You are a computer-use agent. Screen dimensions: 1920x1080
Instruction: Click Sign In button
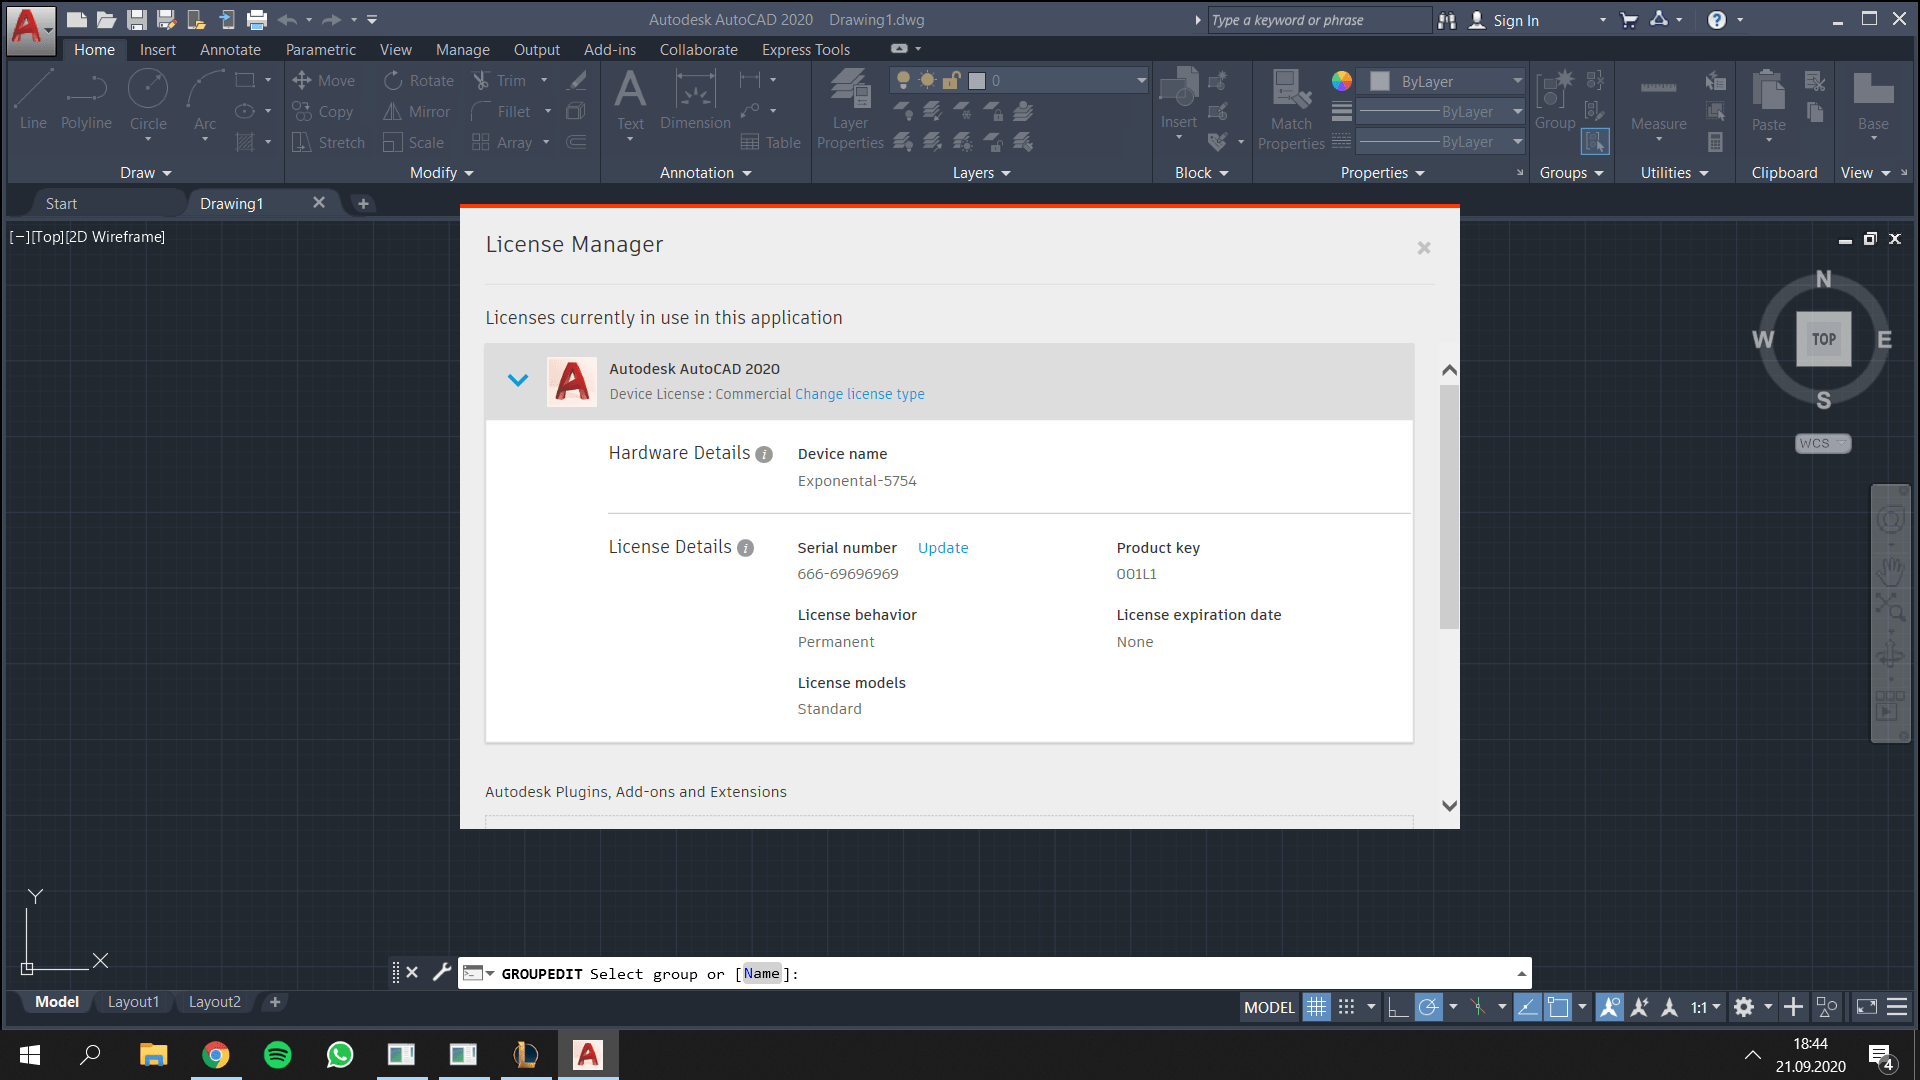(x=1504, y=20)
